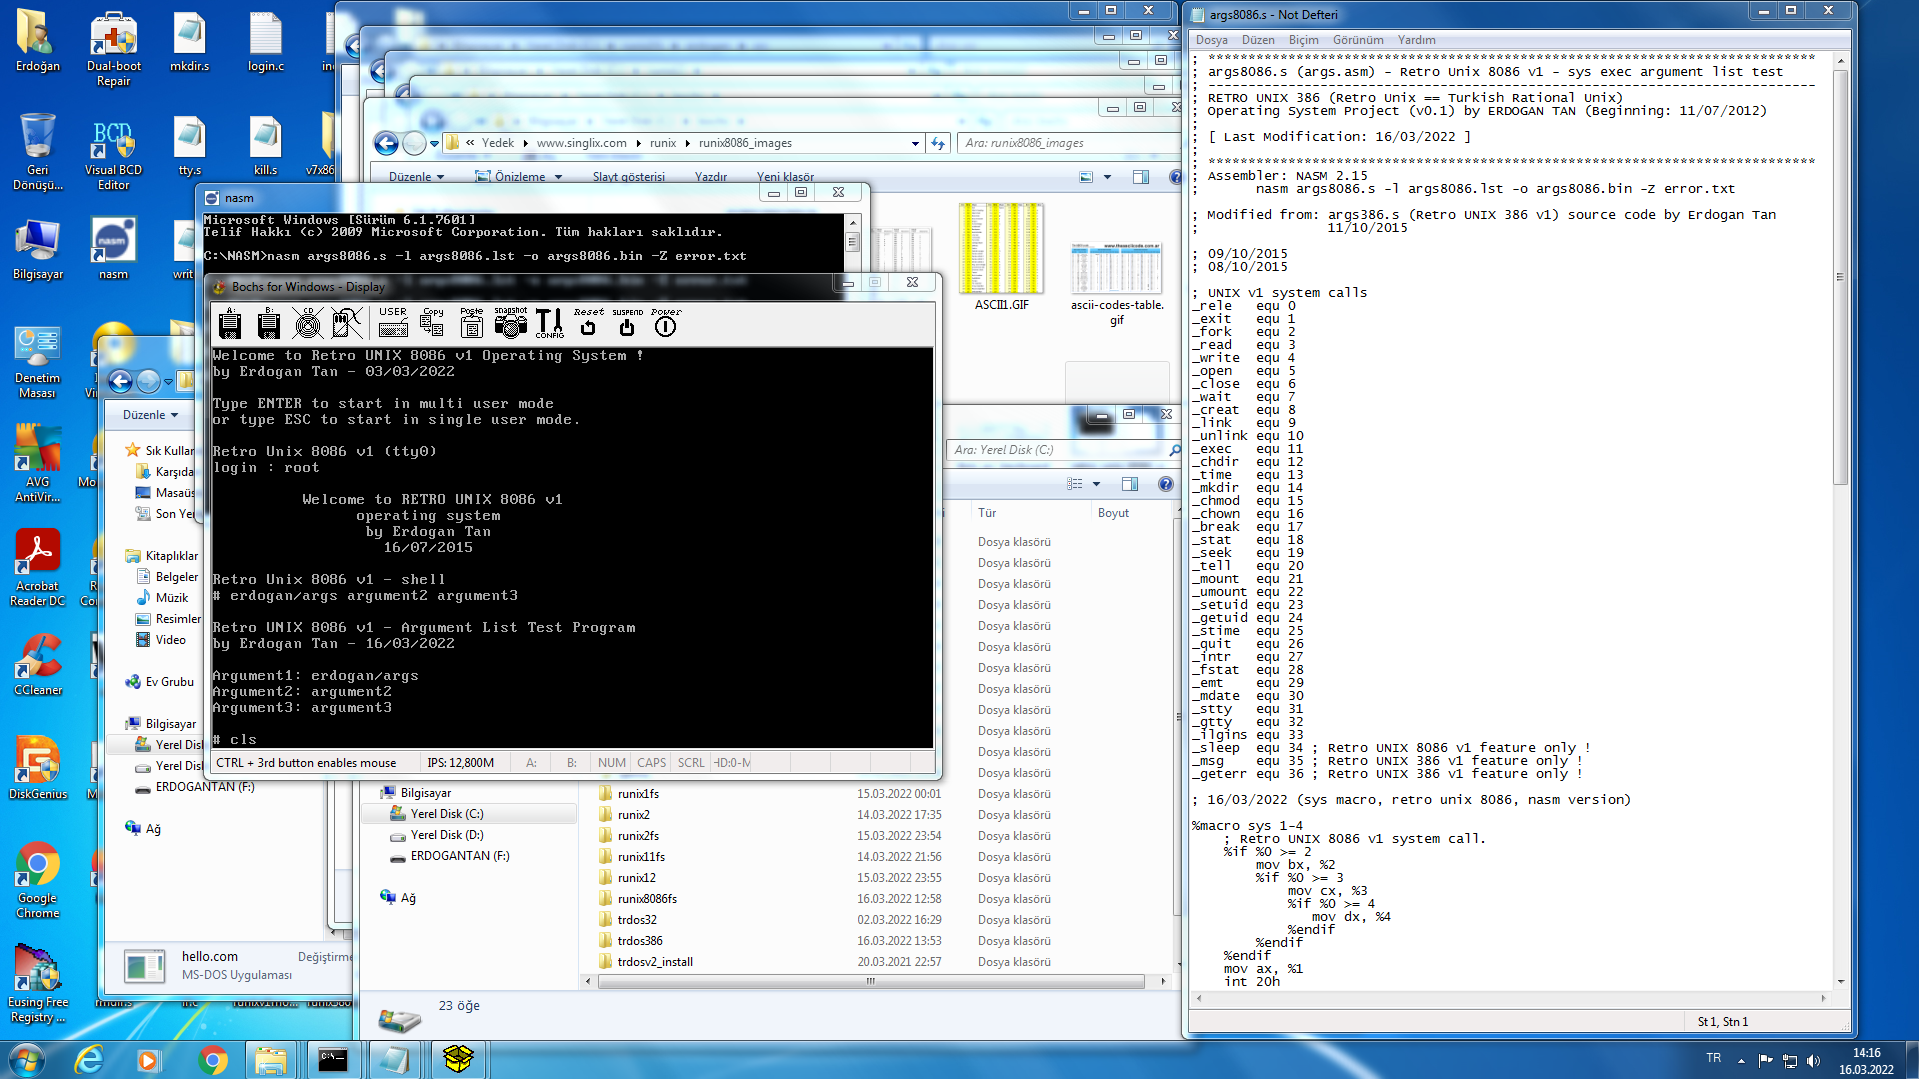The width and height of the screenshot is (1919, 1079).
Task: Click the Bochs Copy icon
Action: [432, 322]
